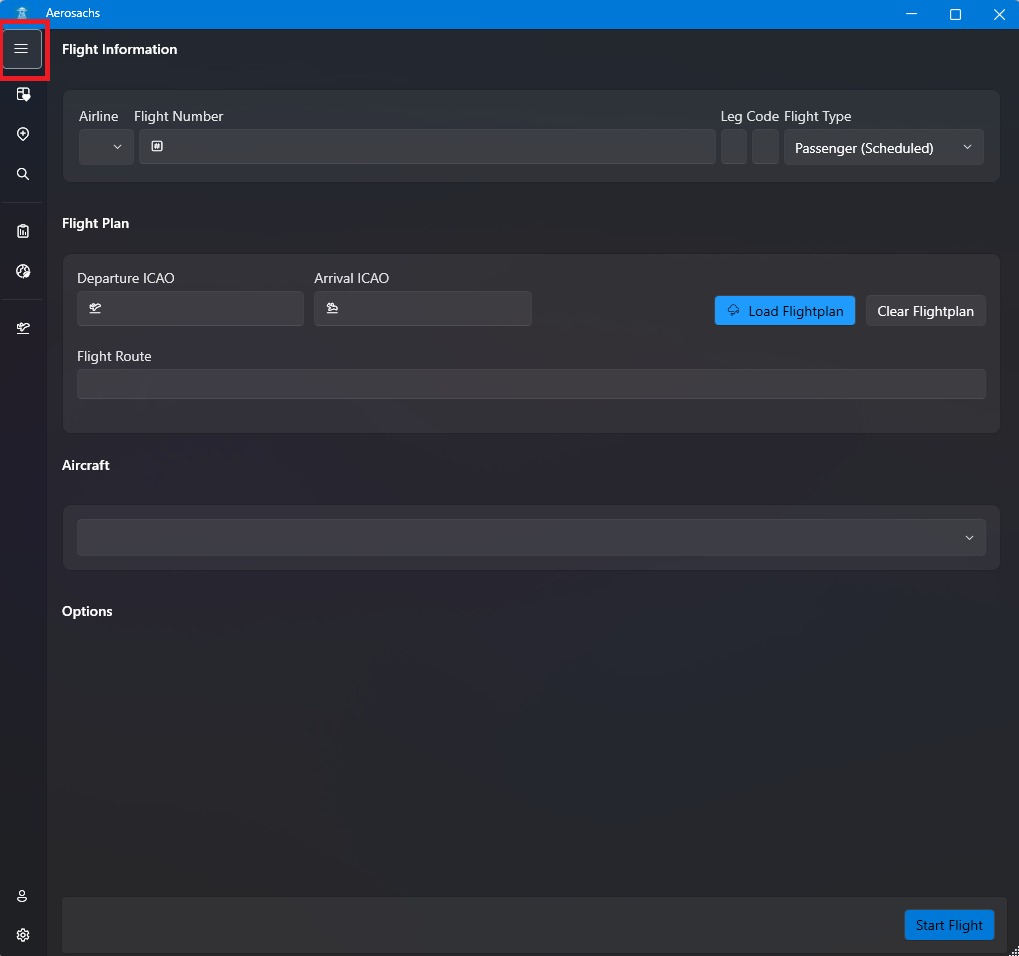Open settings via the gear icon
Viewport: 1019px width, 956px height.
coord(23,935)
